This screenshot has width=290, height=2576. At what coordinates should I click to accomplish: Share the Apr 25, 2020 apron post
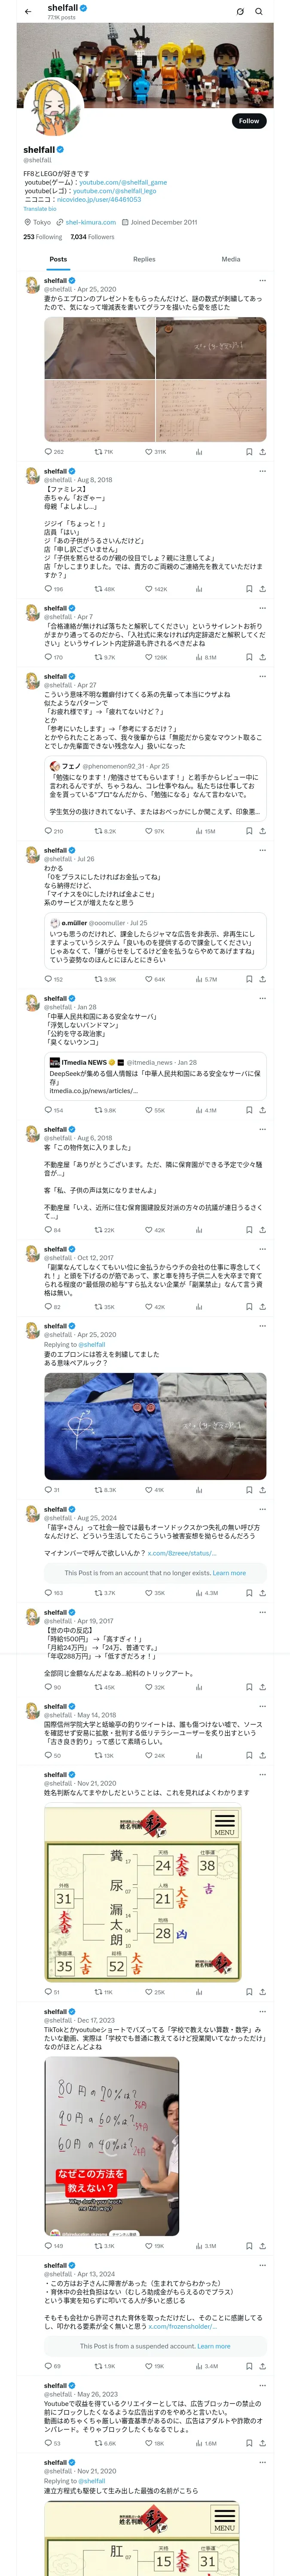pos(262,452)
